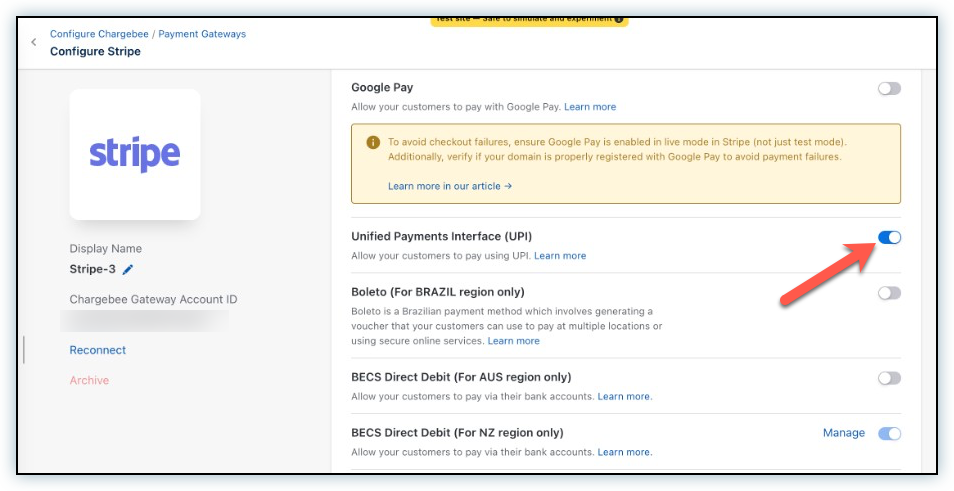This screenshot has width=954, height=491.
Task: Click the 'Configure Stripe' page heading
Action: 96,52
